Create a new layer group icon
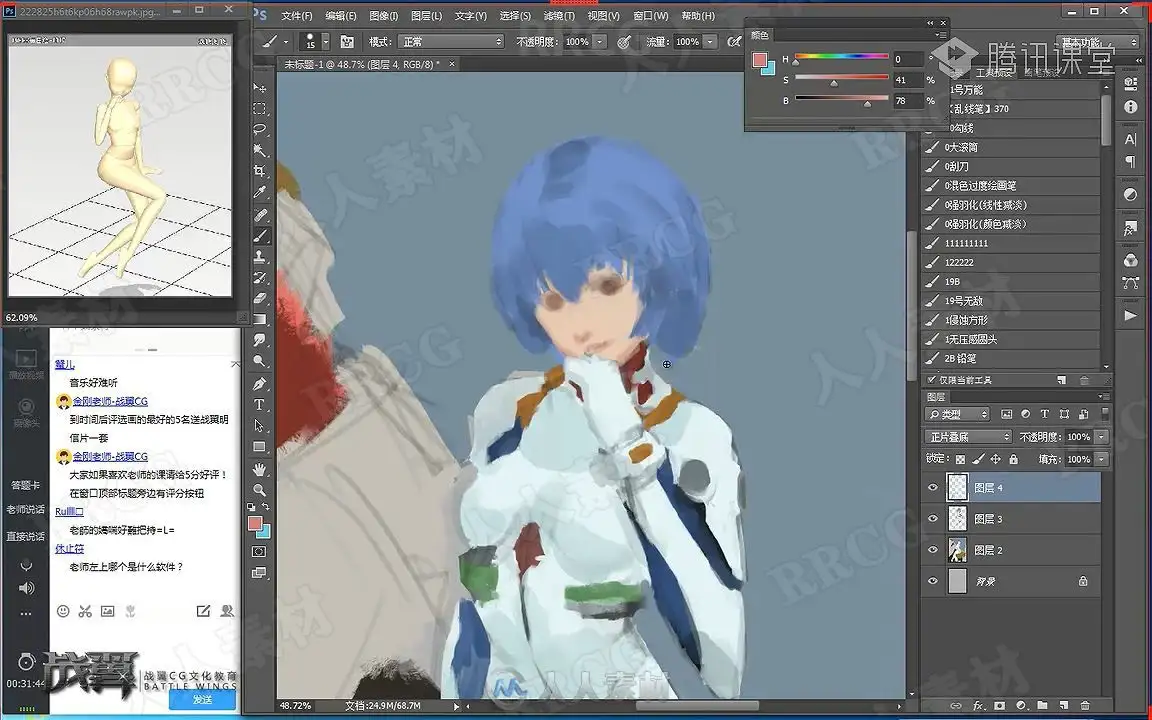1152x720 pixels. point(1042,706)
